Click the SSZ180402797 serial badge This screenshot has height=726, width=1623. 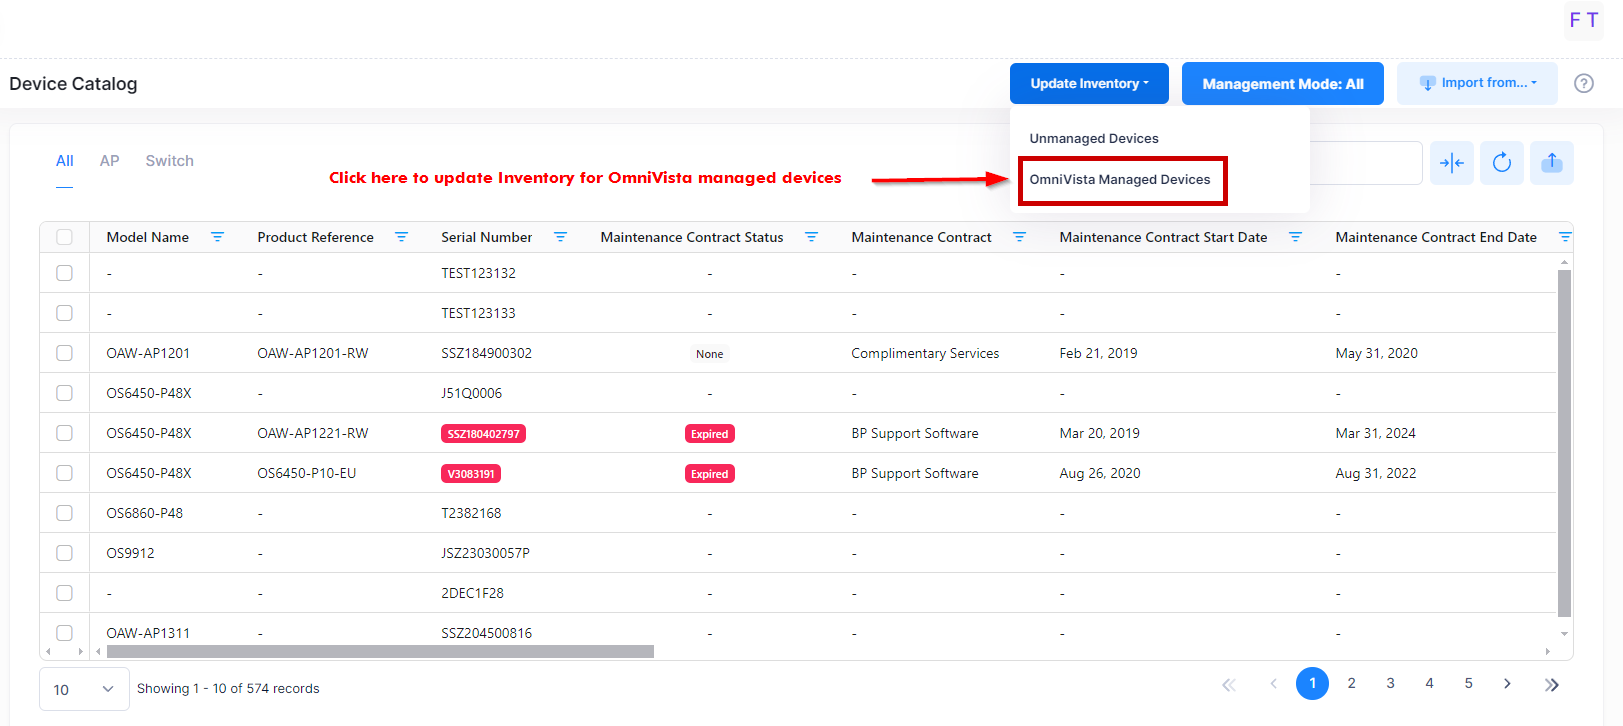point(483,434)
